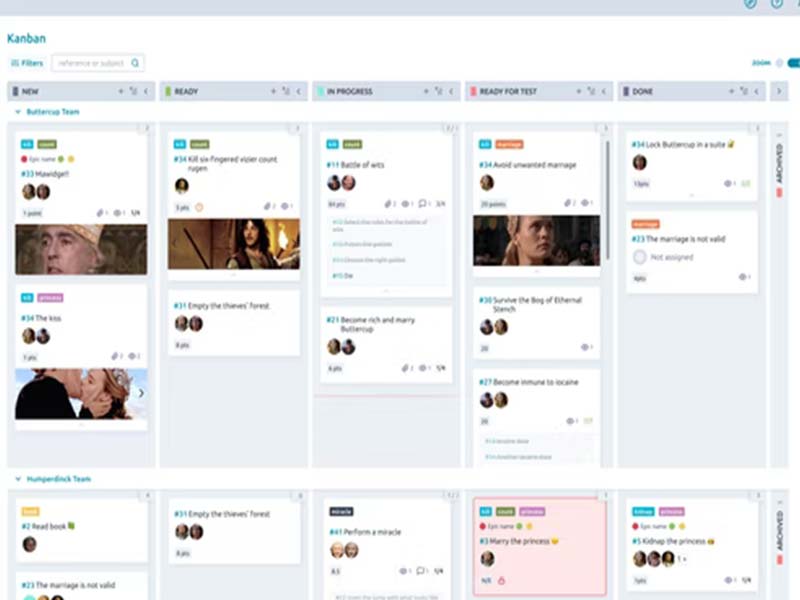Viewport: 800px width, 600px height.
Task: Fold the READY FOR TEST column
Action: (604, 91)
